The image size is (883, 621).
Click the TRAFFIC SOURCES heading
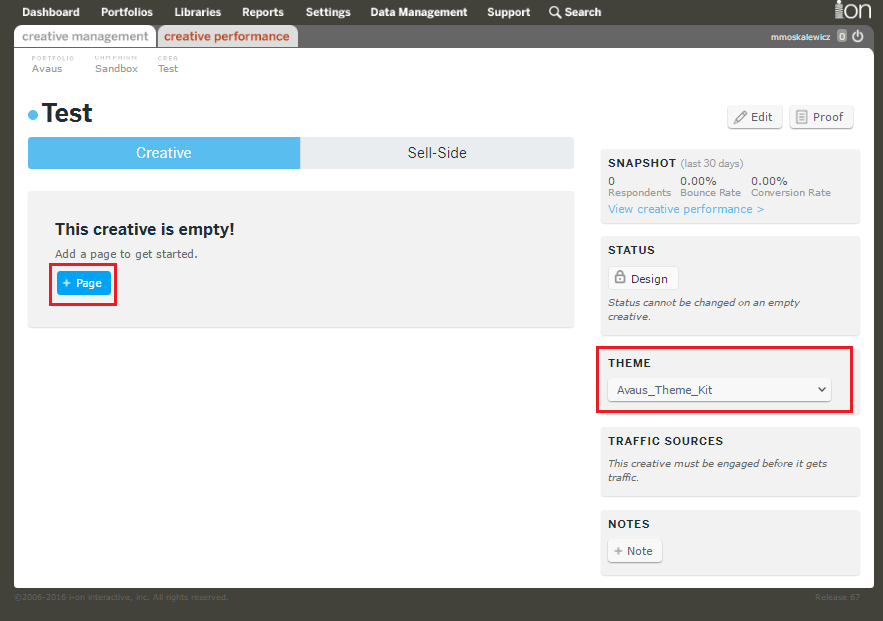(x=665, y=441)
